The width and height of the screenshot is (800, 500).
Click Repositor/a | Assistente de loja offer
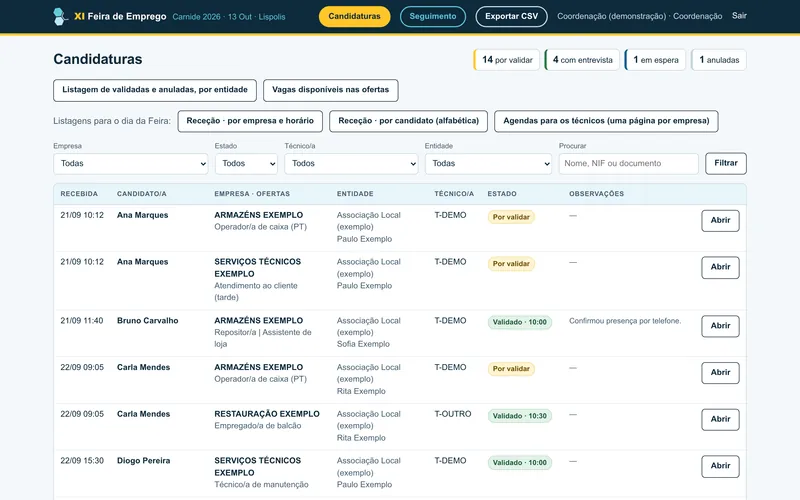263,338
